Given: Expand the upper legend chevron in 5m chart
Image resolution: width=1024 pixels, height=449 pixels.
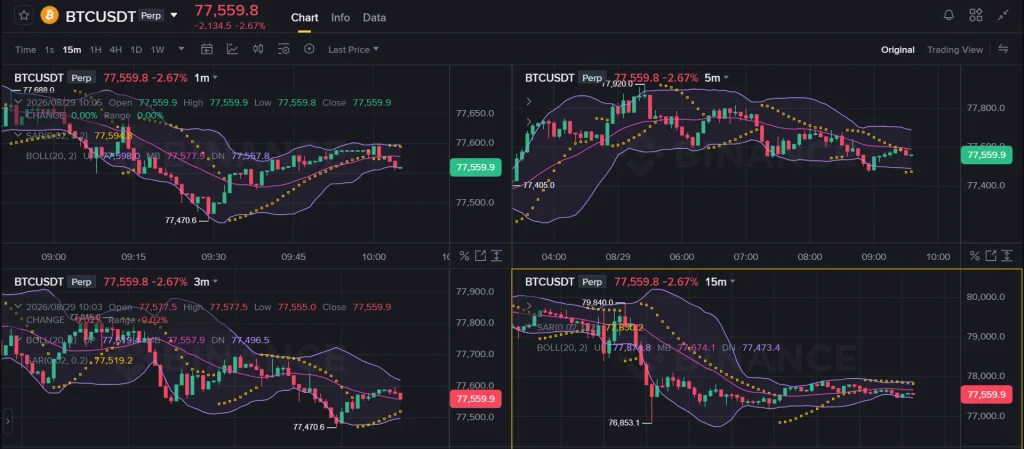Looking at the screenshot, I should 529,102.
